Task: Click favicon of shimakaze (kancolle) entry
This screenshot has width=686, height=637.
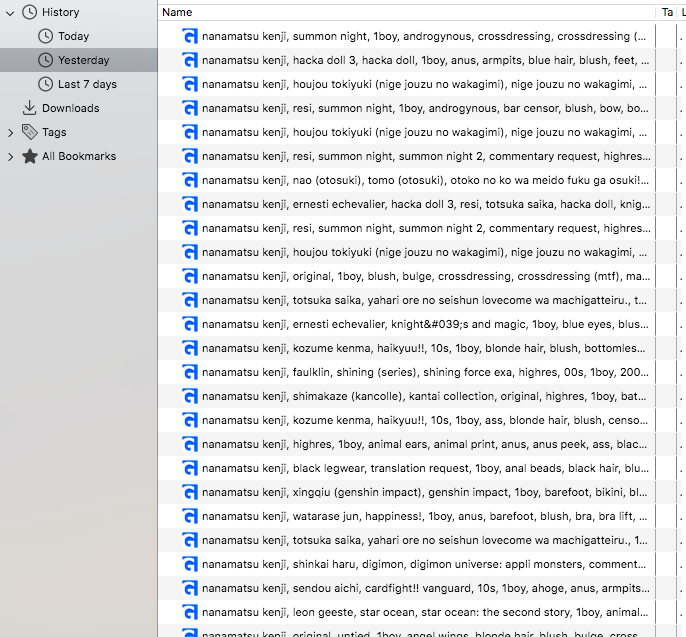Action: tap(190, 396)
